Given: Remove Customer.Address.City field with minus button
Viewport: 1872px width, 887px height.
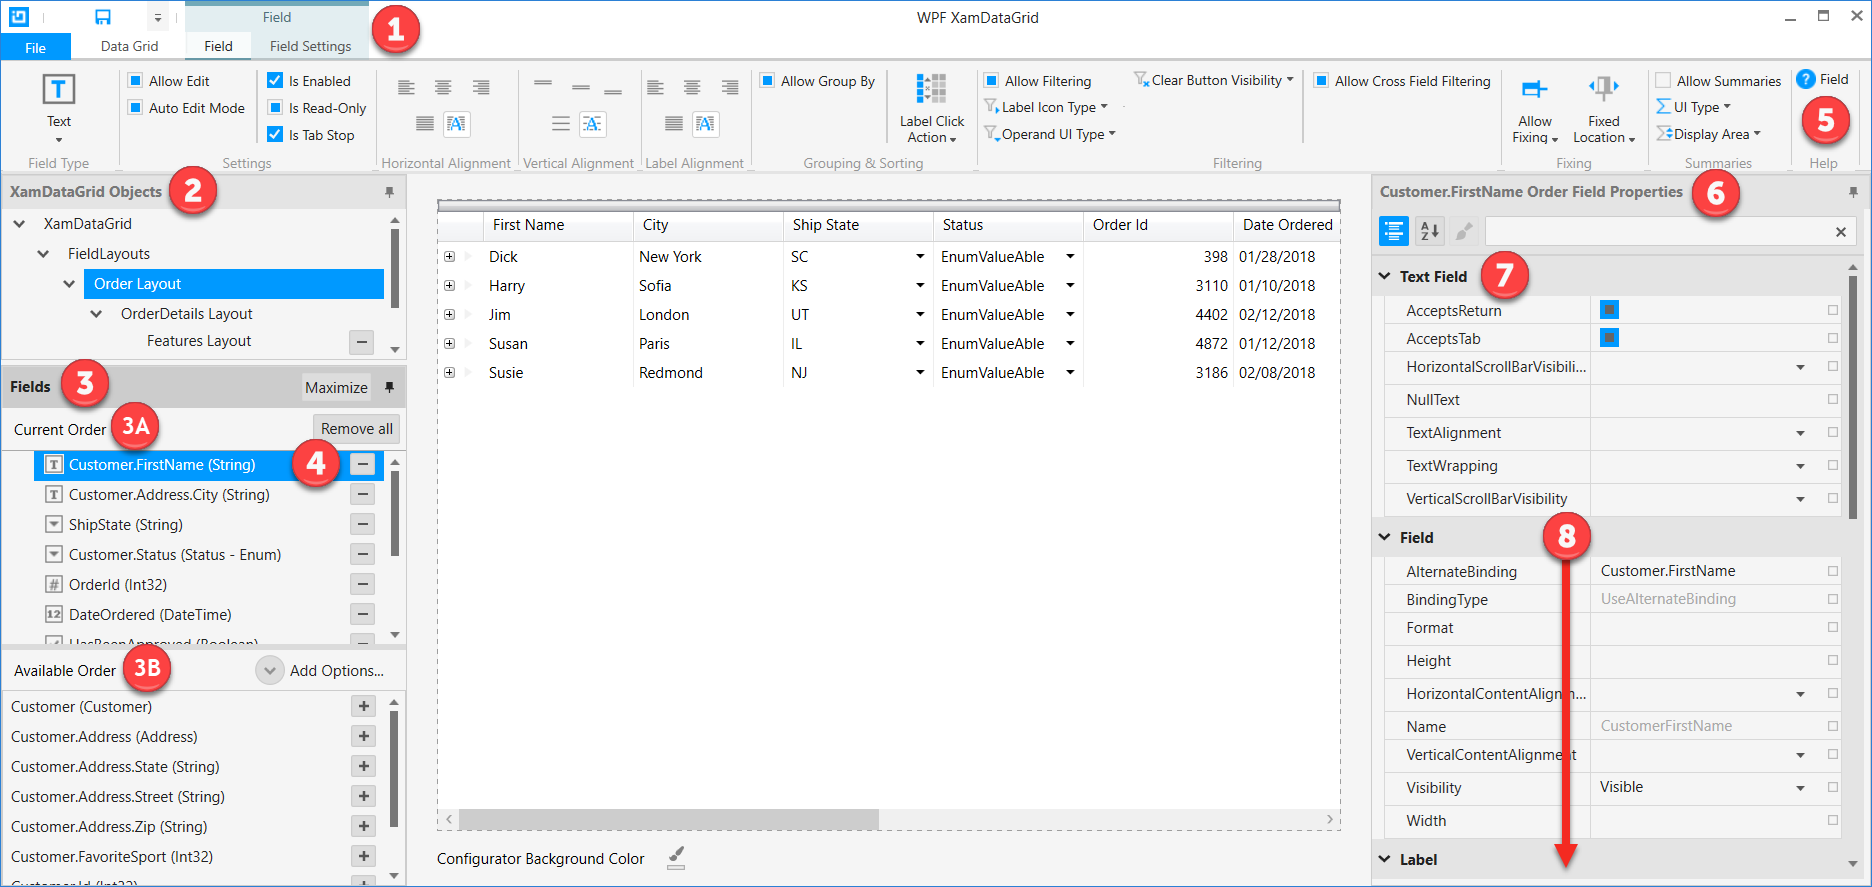Looking at the screenshot, I should click(363, 495).
